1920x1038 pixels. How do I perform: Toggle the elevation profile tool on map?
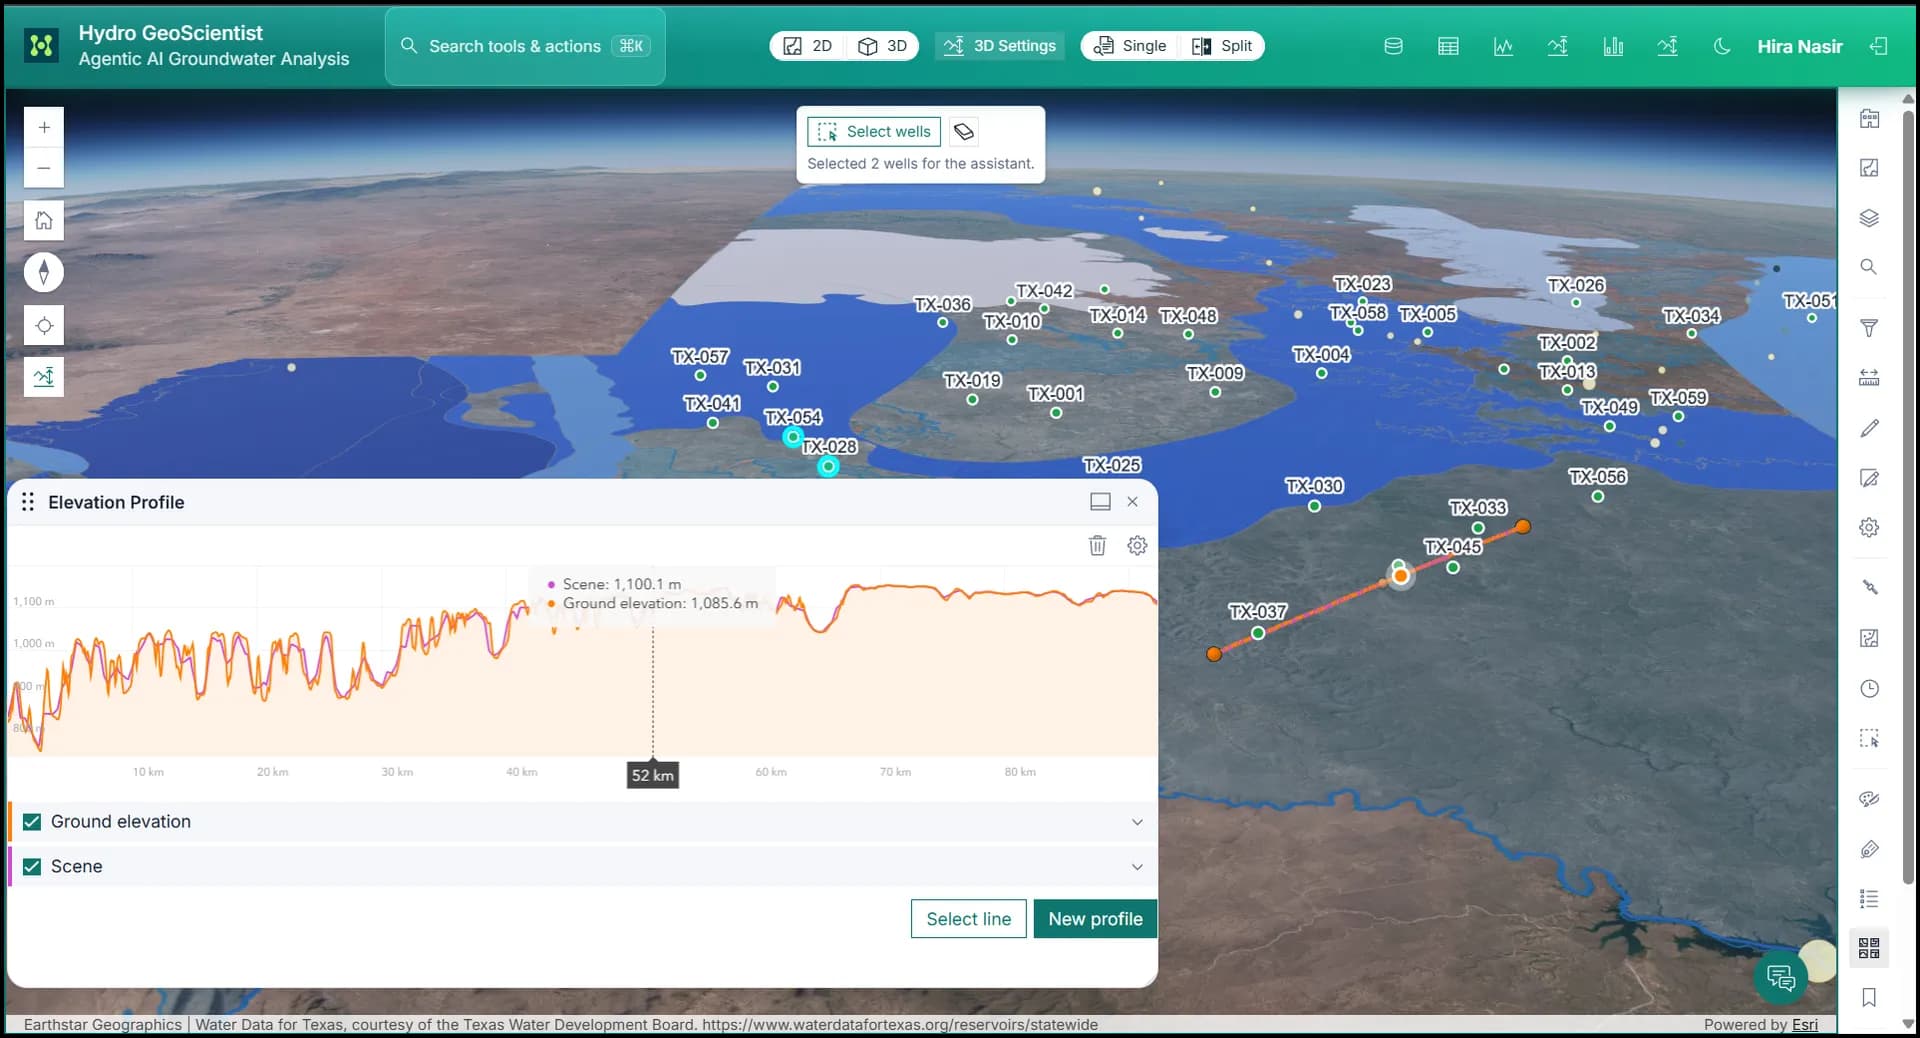44,377
